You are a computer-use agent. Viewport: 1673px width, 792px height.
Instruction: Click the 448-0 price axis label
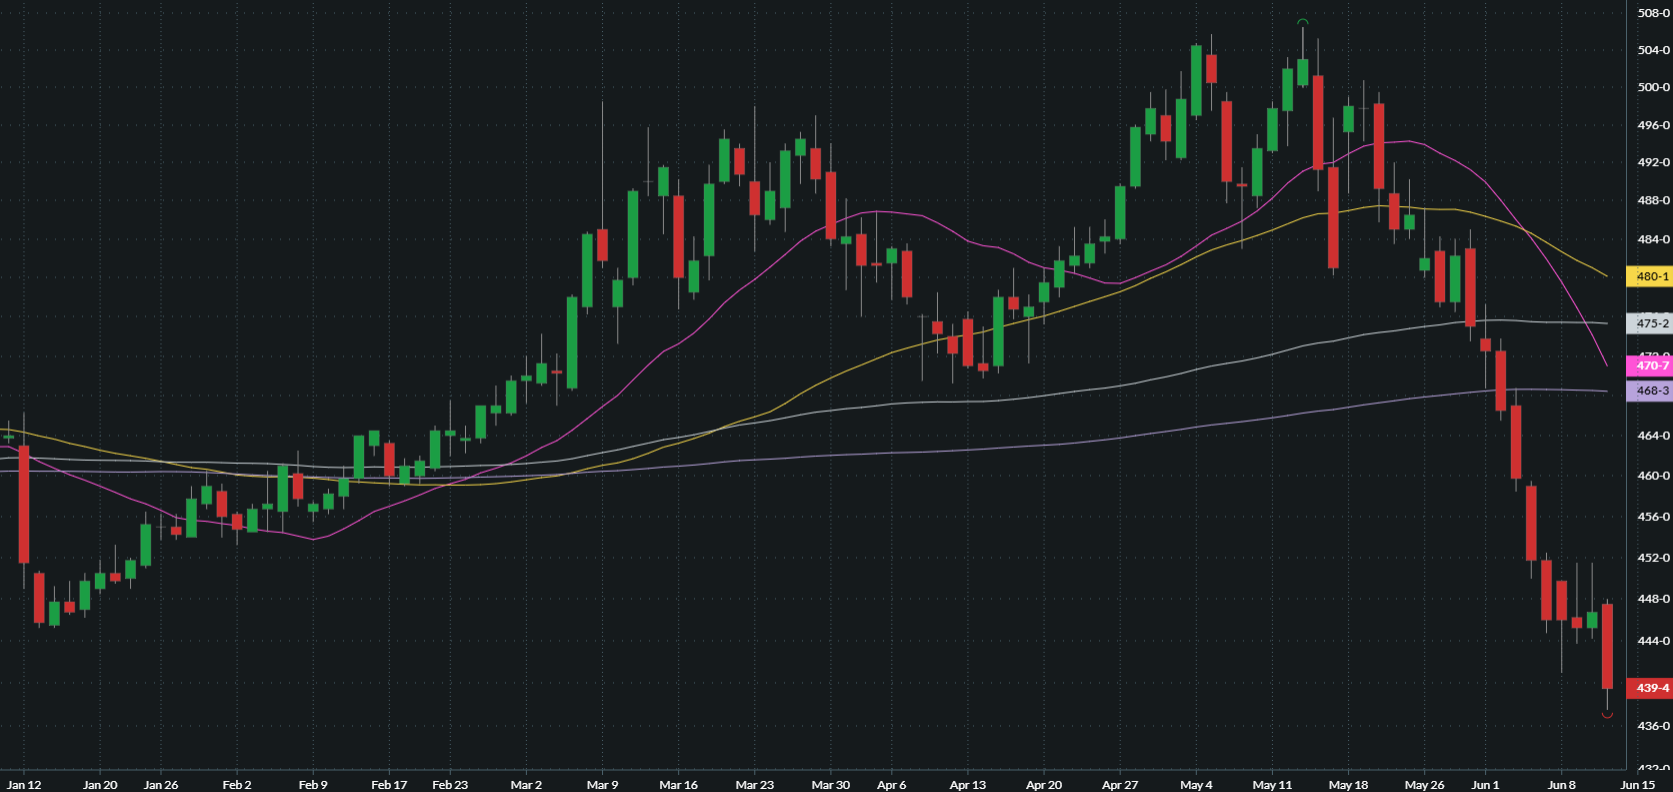1653,599
